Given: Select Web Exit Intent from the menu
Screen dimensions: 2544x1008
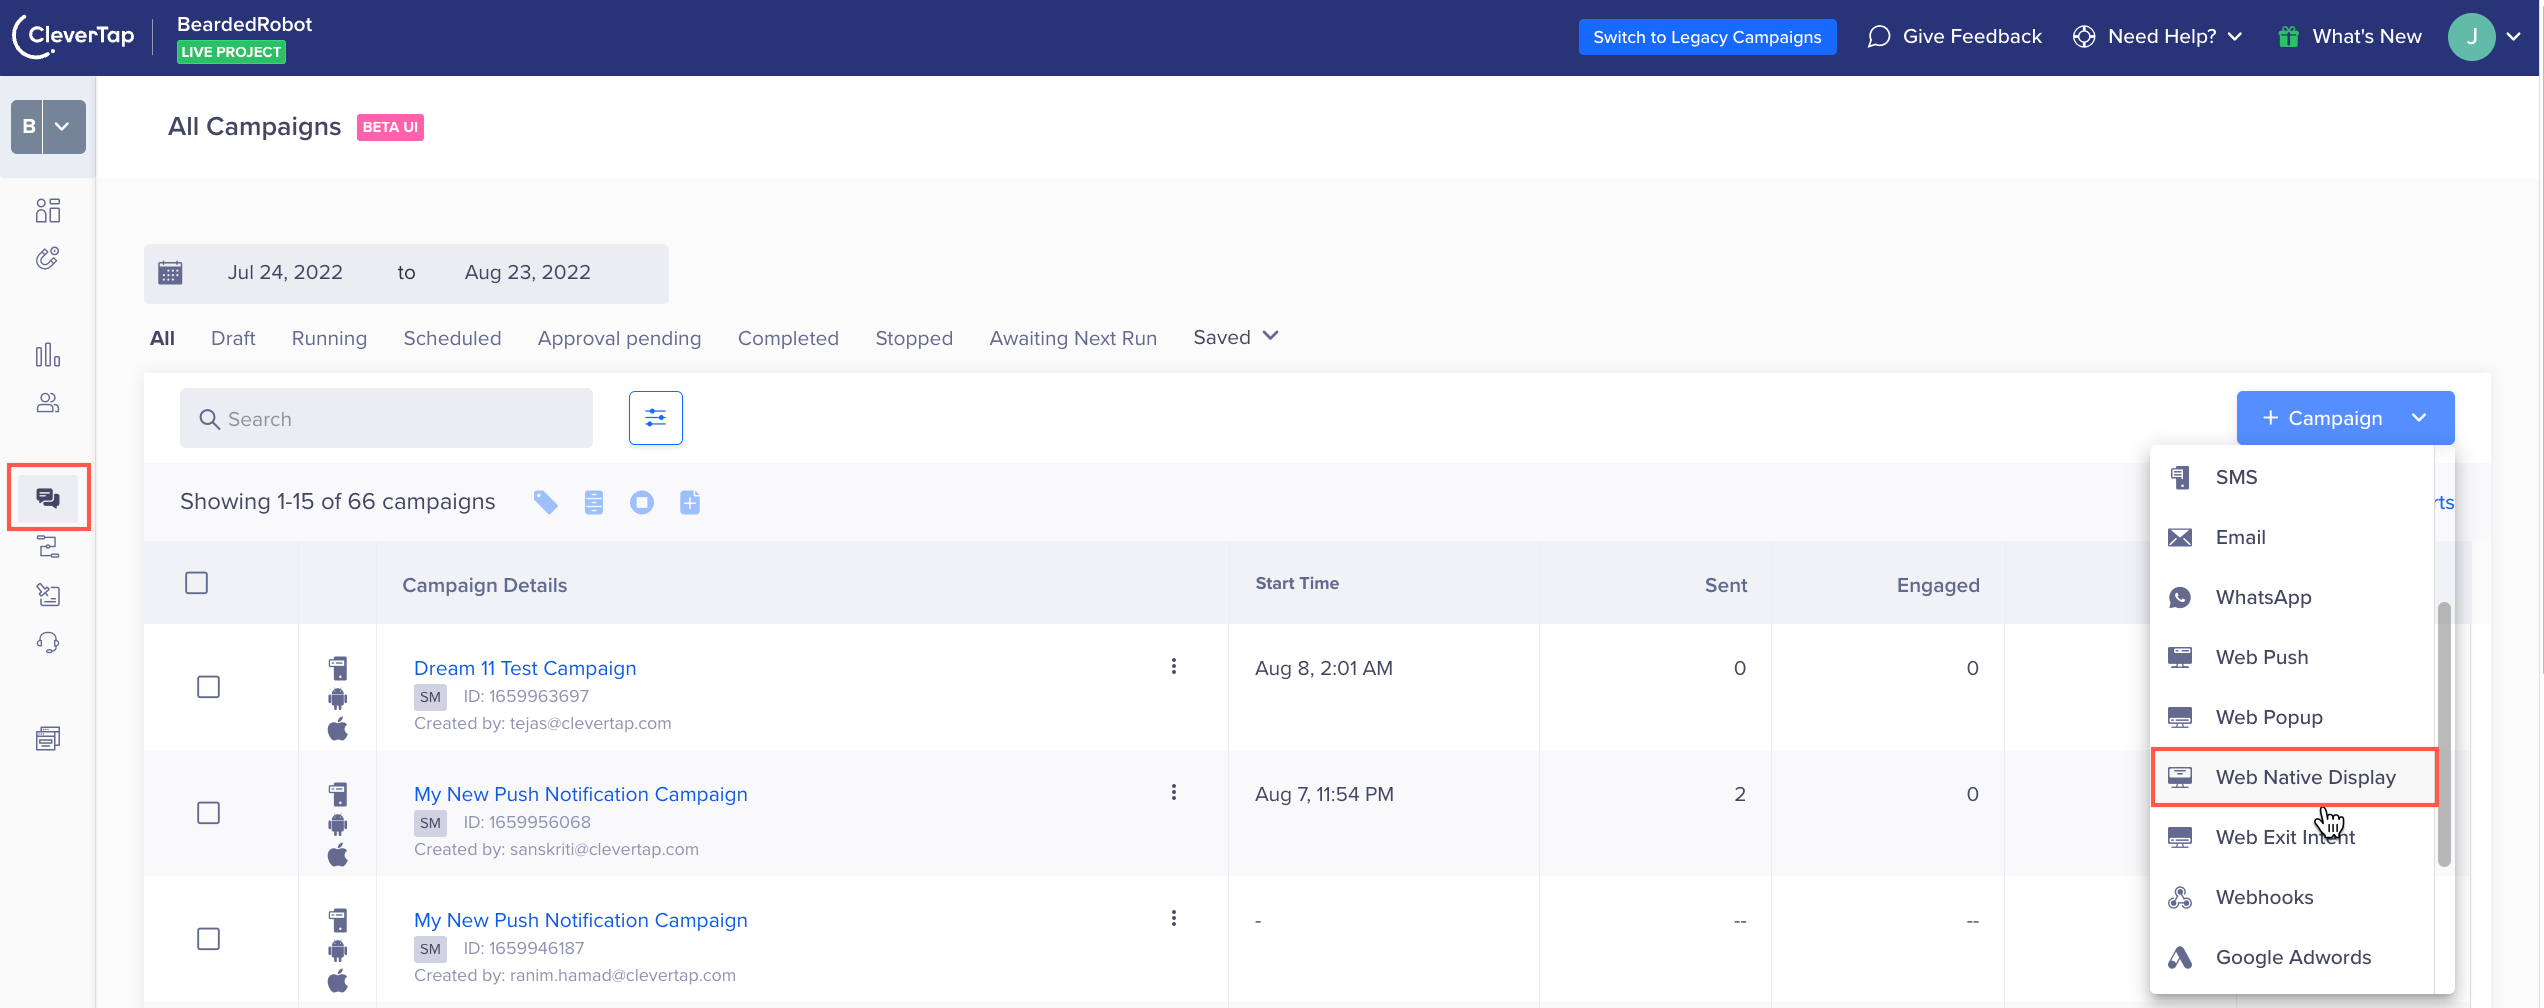Looking at the screenshot, I should 2294,837.
